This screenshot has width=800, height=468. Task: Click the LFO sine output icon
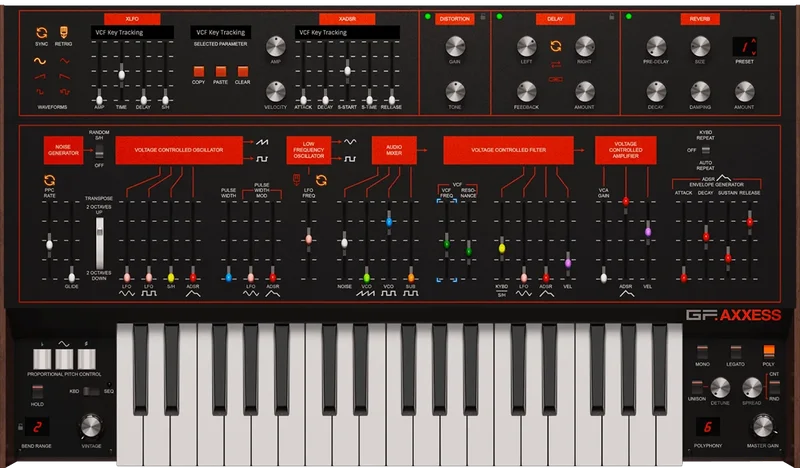pos(350,142)
